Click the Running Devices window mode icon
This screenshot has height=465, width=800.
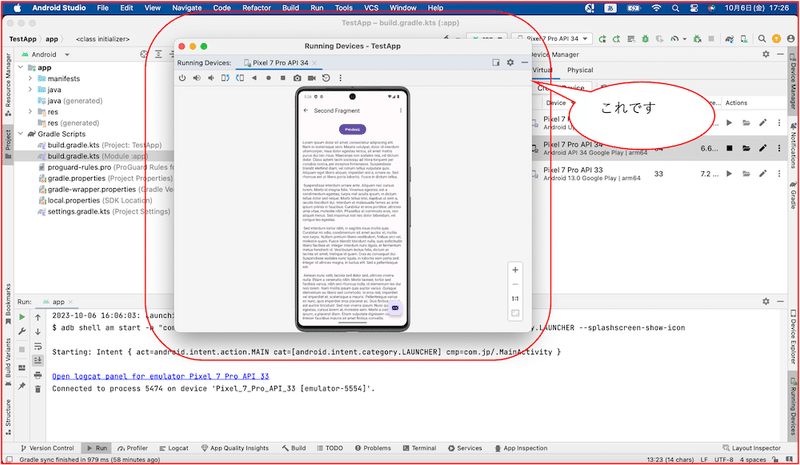(x=496, y=62)
